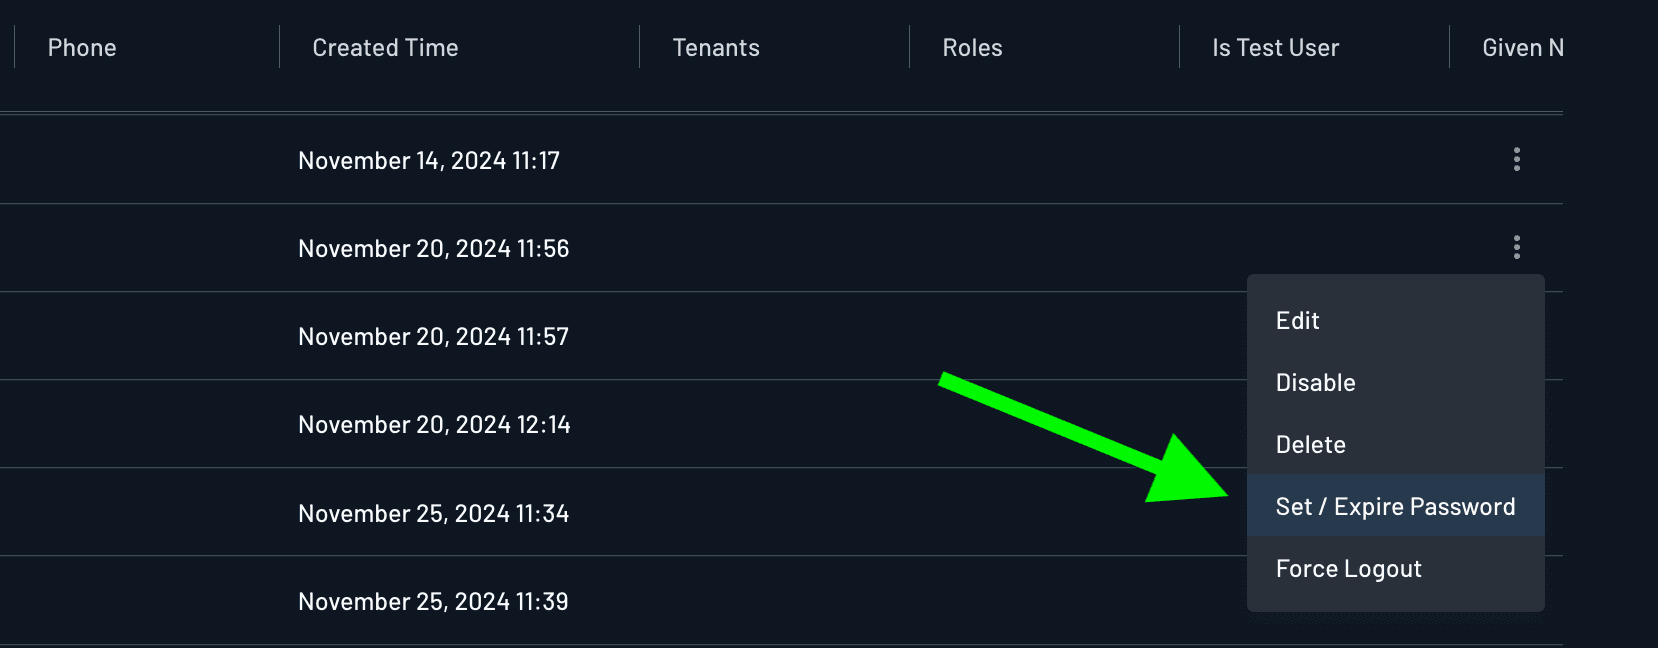
Task: Click the Created Time column header
Action: tap(385, 48)
